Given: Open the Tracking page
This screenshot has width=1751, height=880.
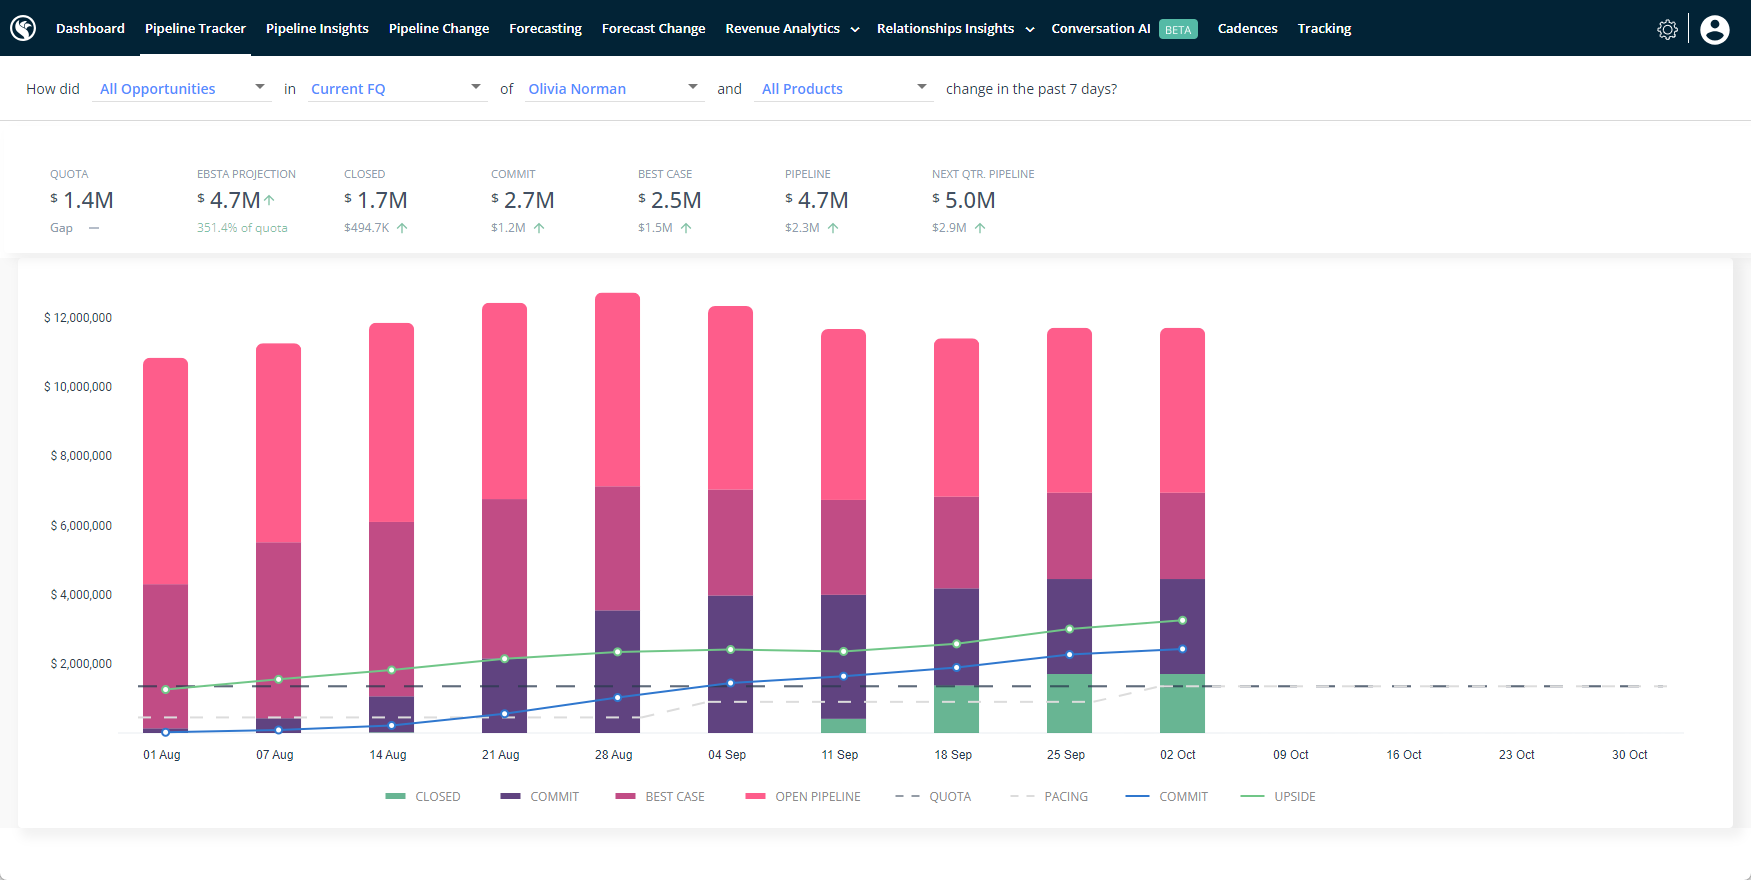Looking at the screenshot, I should tap(1324, 29).
